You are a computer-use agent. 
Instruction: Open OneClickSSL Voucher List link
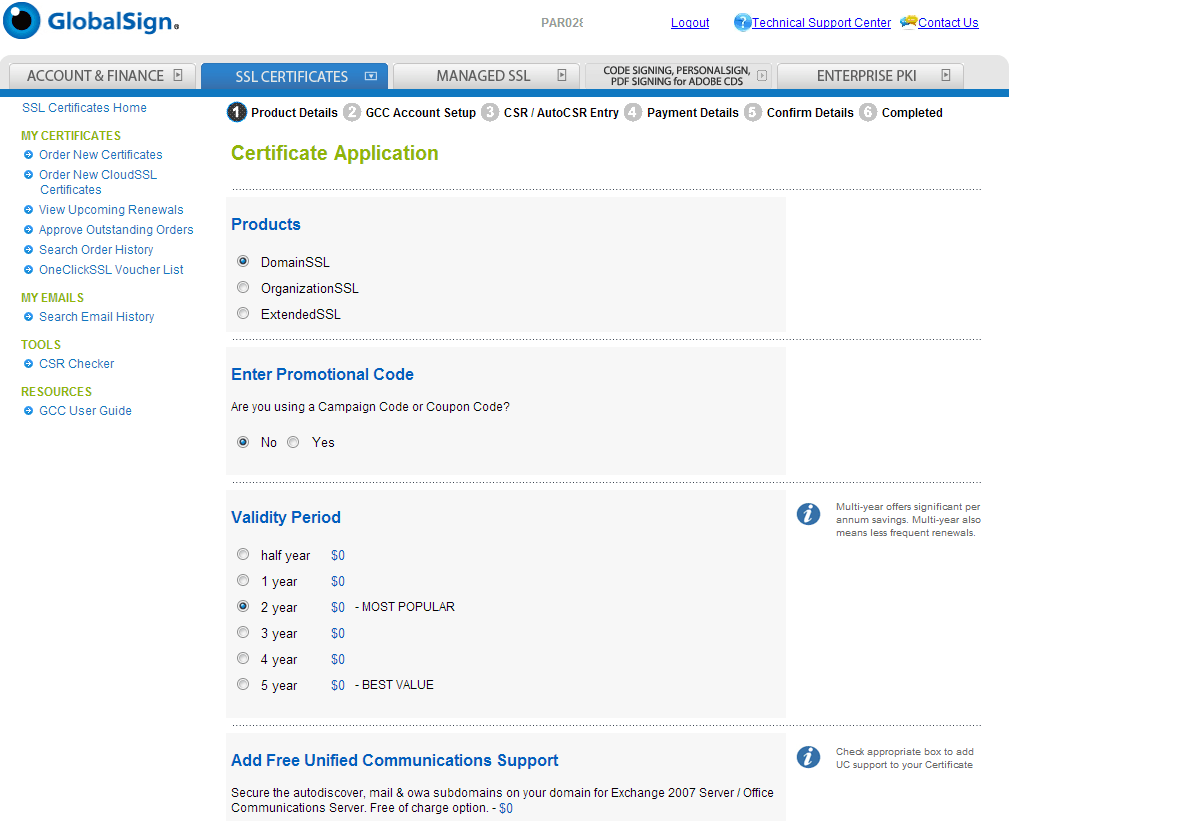(111, 269)
